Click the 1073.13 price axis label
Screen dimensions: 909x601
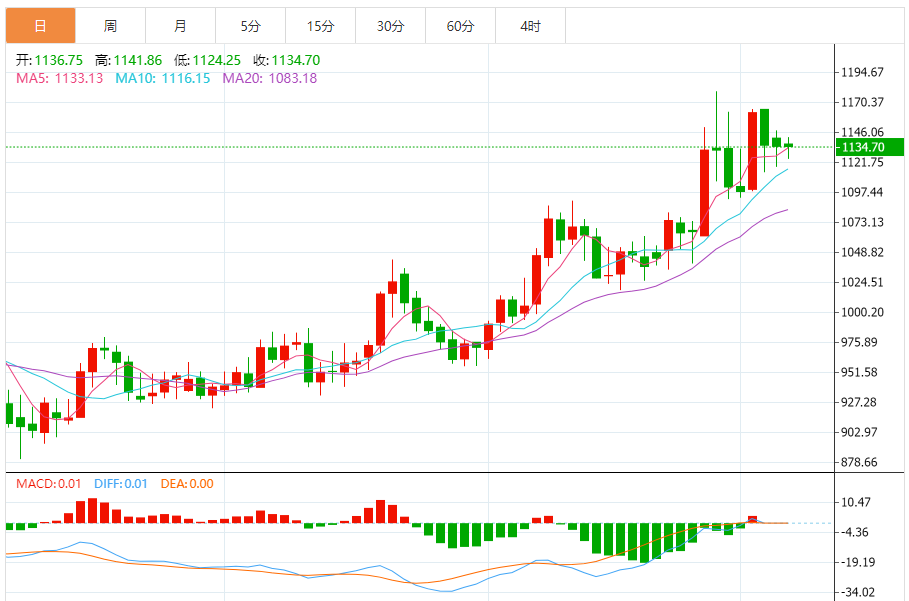[863, 223]
